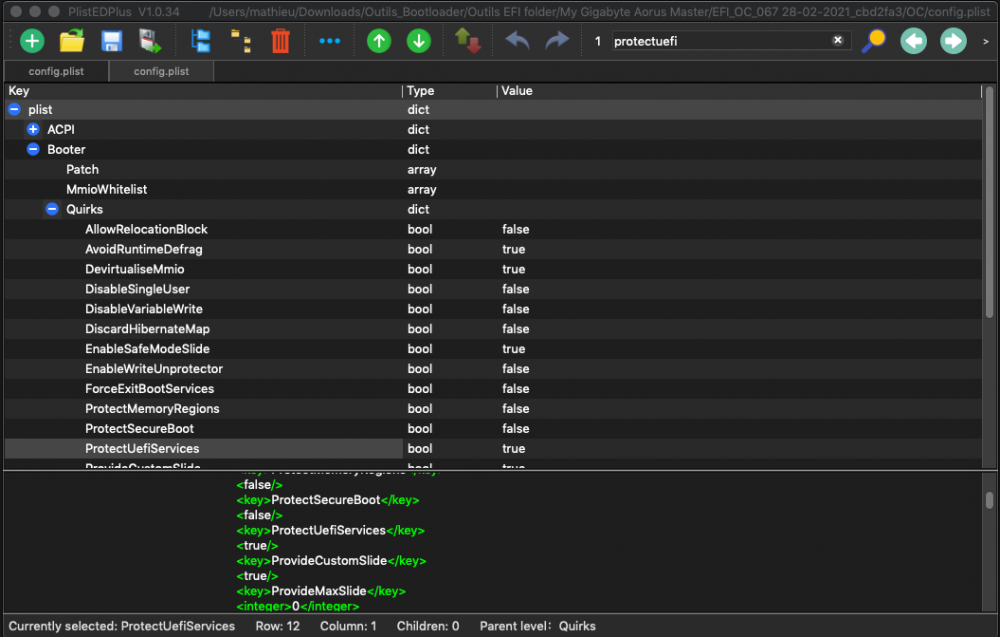The image size is (1000, 637).
Task: Click ProvideCustomSlide key in the XML pane
Action: point(329,560)
